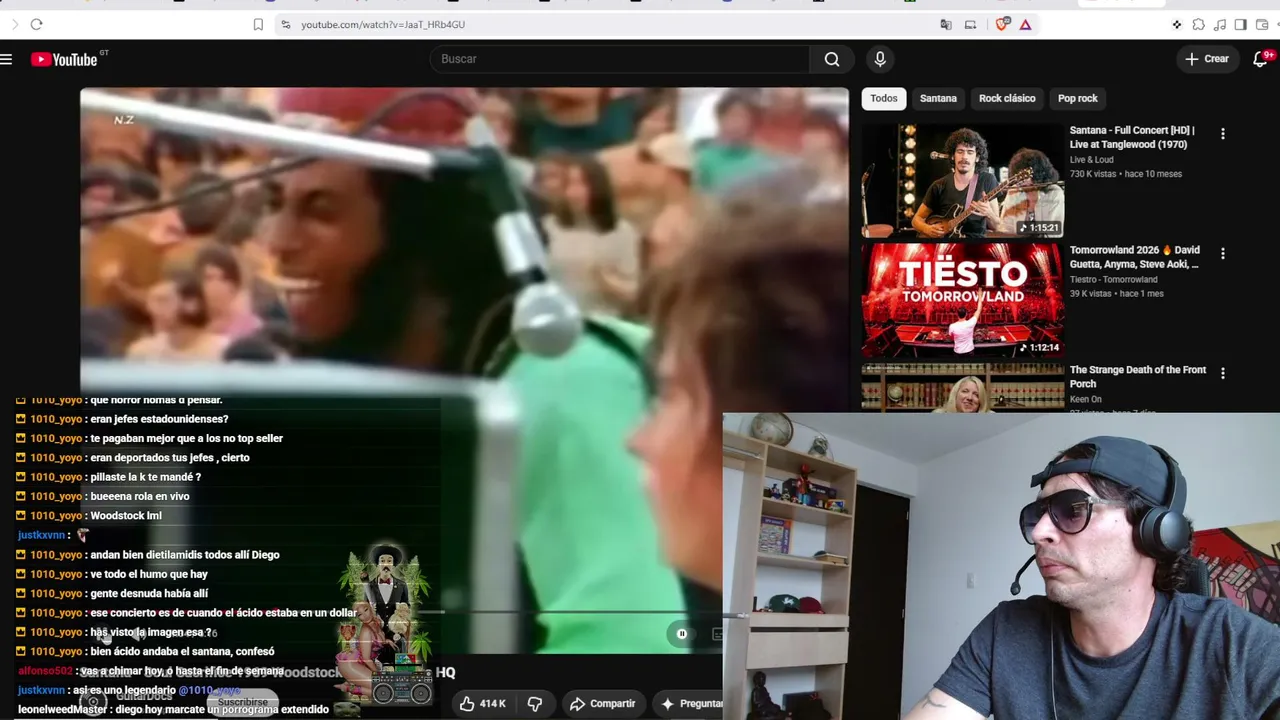The height and width of the screenshot is (720, 1280).
Task: Click the justkxvnn username in chat
Action: coord(41,535)
